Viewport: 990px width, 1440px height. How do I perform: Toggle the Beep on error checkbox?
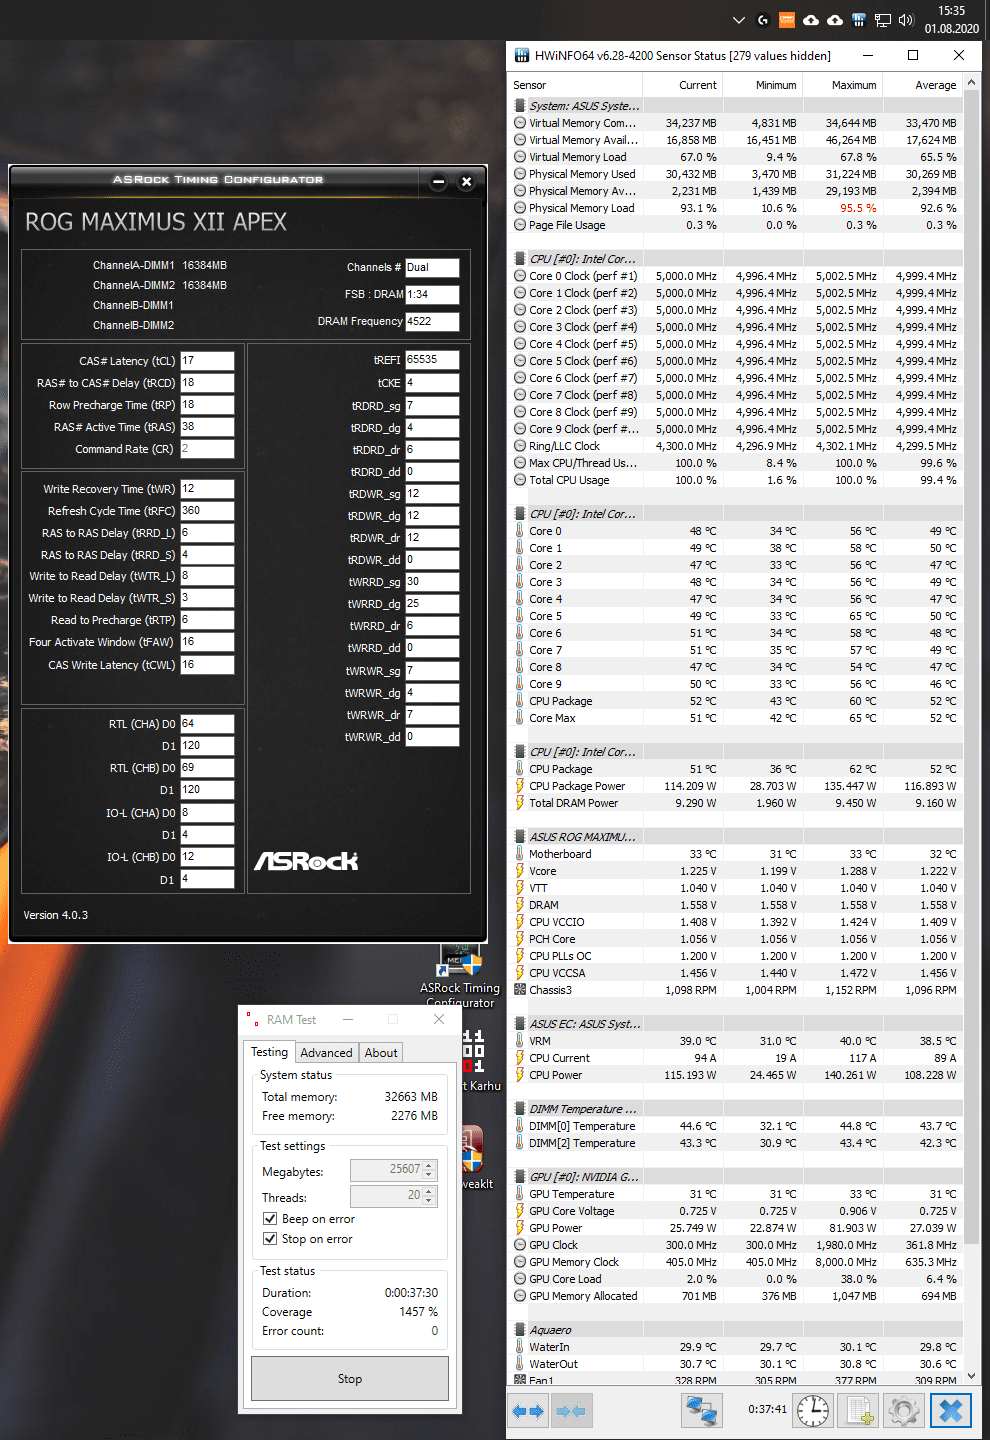coord(270,1219)
